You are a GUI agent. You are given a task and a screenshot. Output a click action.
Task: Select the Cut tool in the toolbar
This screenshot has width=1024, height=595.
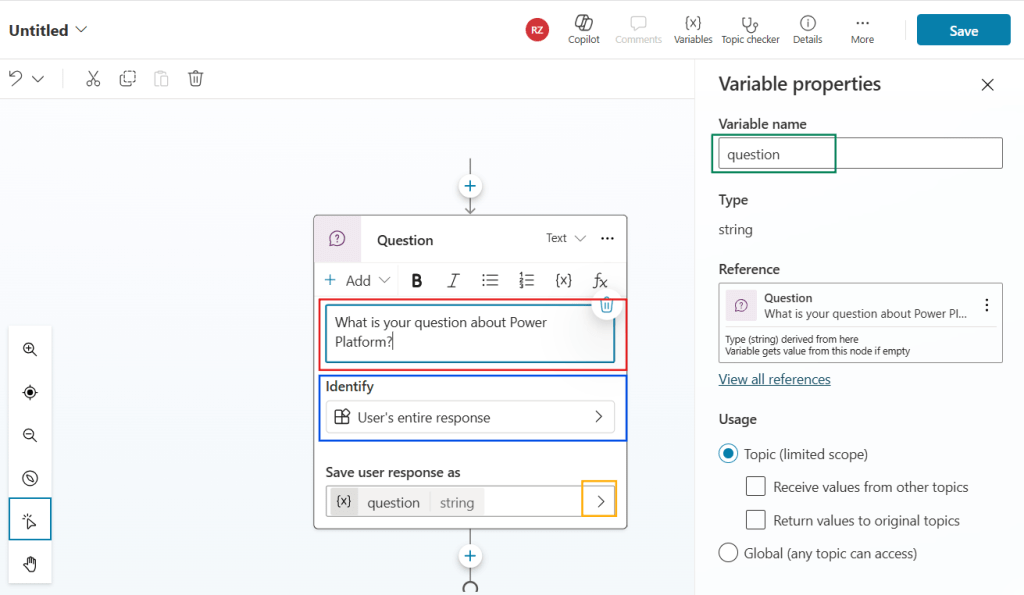coord(93,78)
